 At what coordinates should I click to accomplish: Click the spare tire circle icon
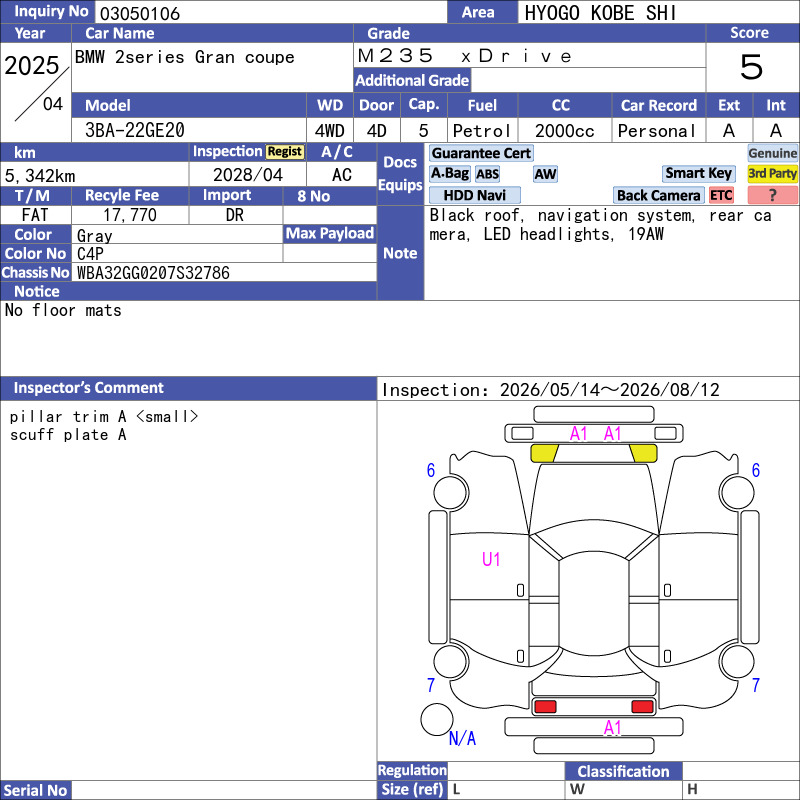(436, 719)
